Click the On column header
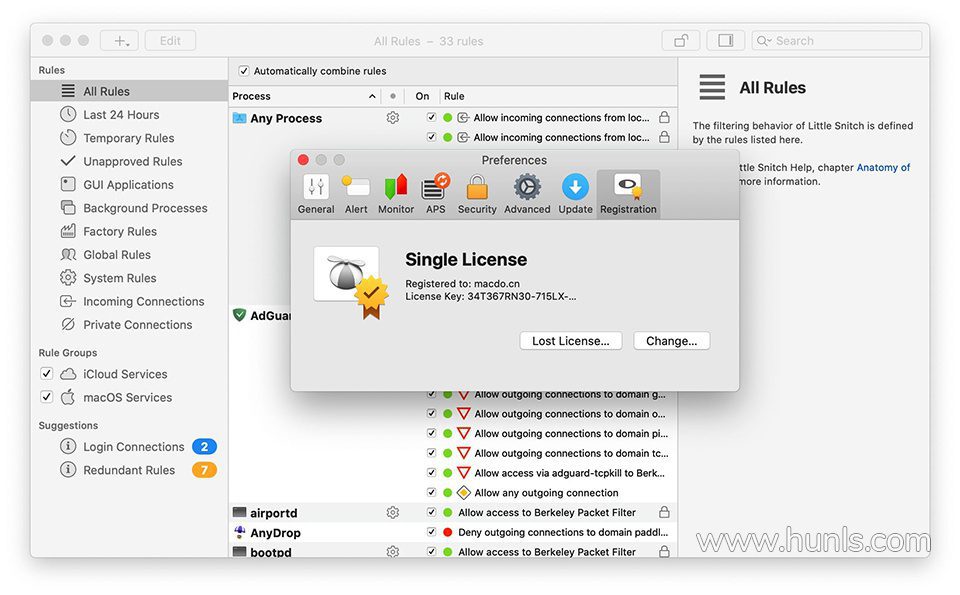This screenshot has height=595, width=960. [422, 96]
